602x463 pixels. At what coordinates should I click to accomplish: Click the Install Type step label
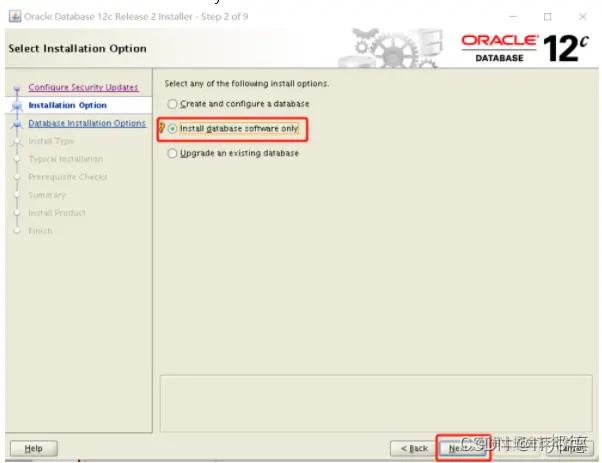(x=51, y=141)
